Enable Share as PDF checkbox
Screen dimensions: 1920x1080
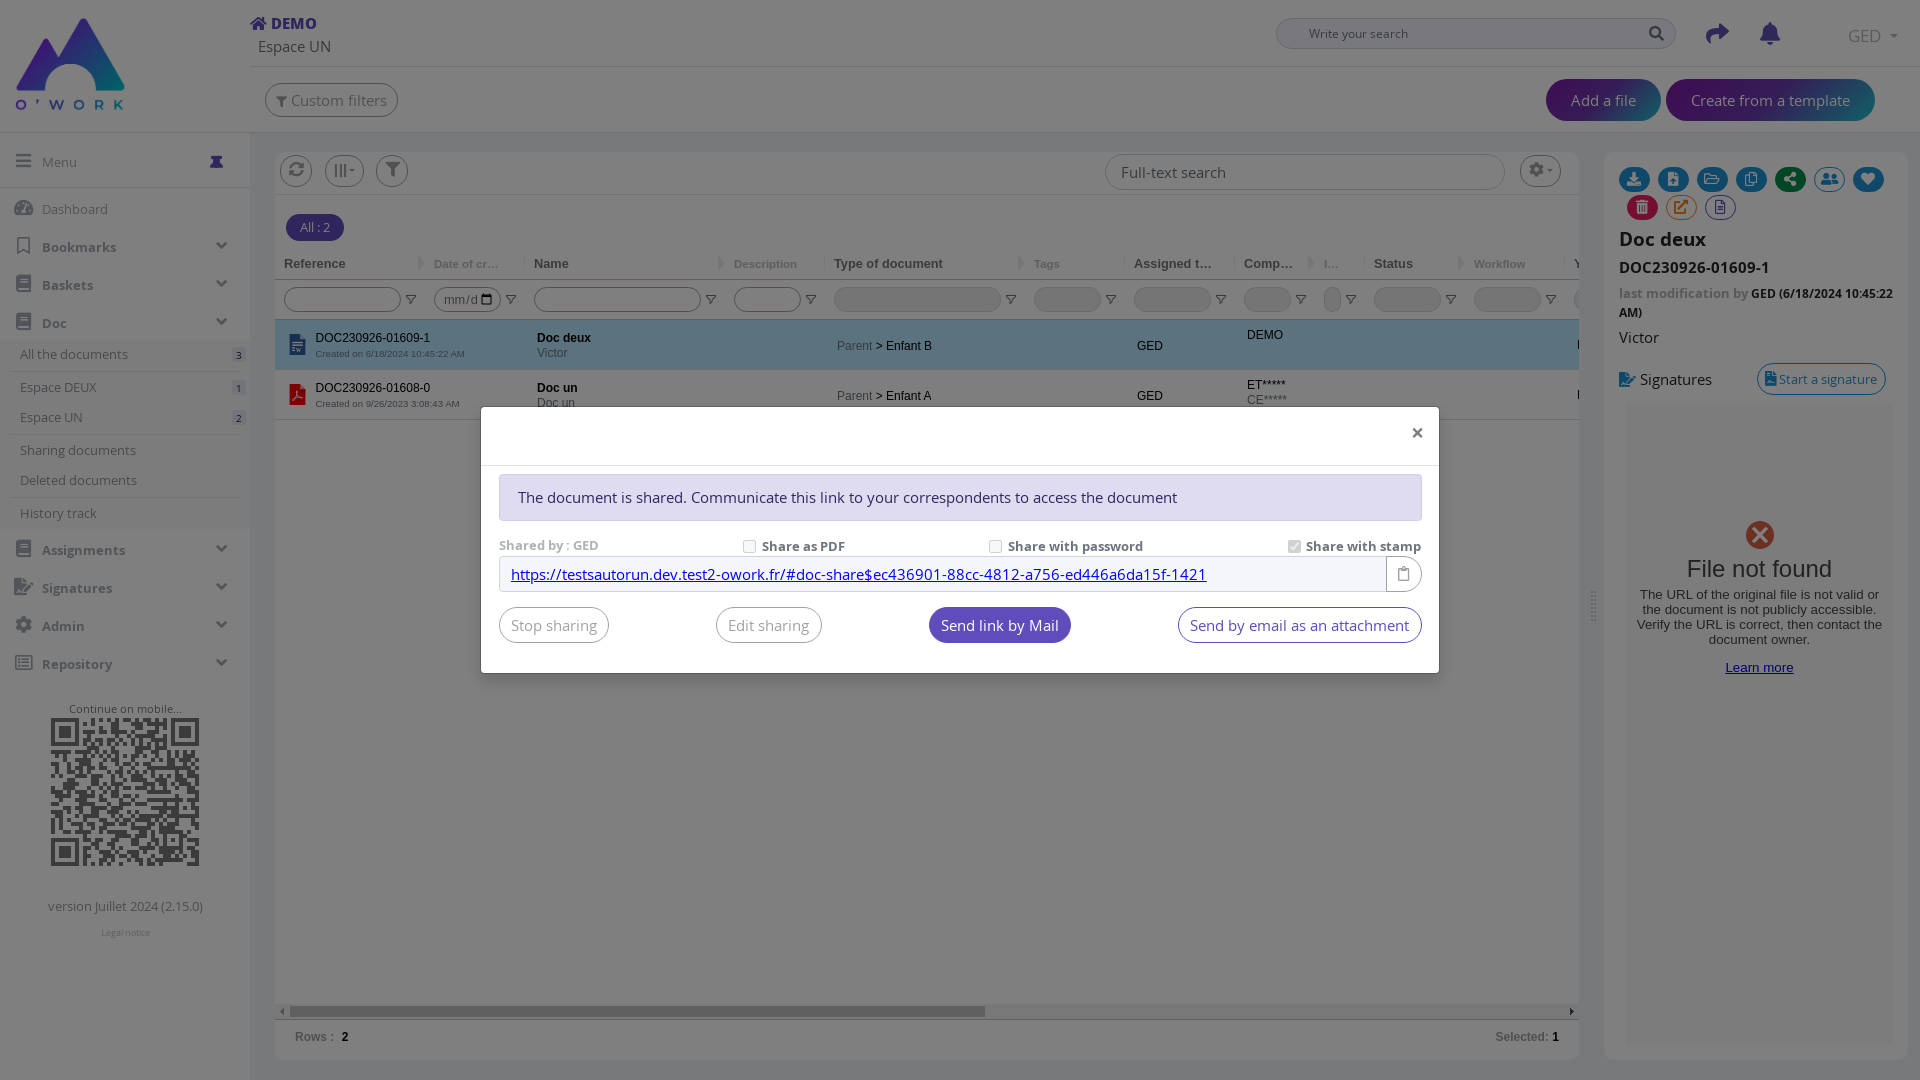749,547
